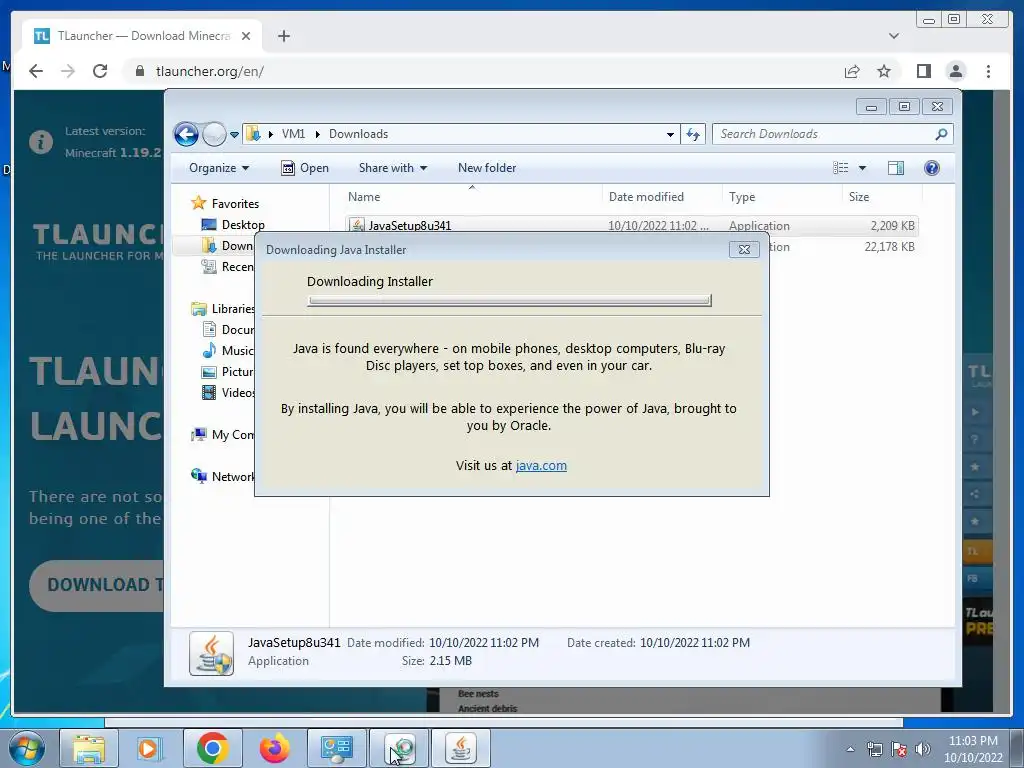Focus the Search Downloads field

825,134
